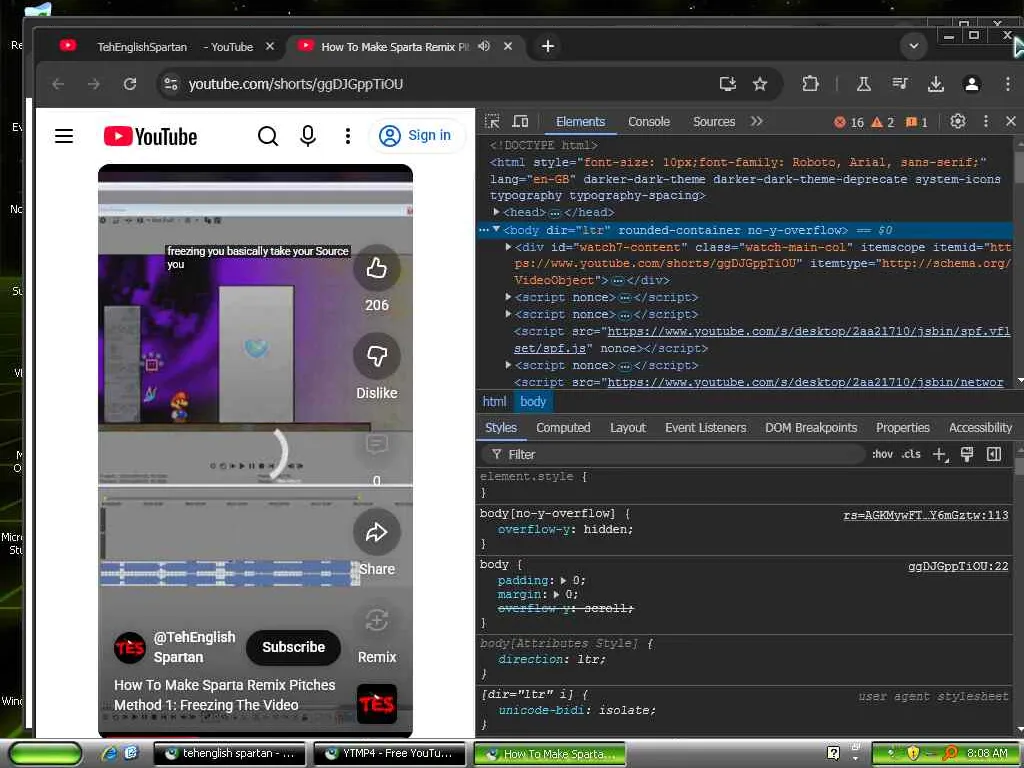Go back in browser history

58,84
